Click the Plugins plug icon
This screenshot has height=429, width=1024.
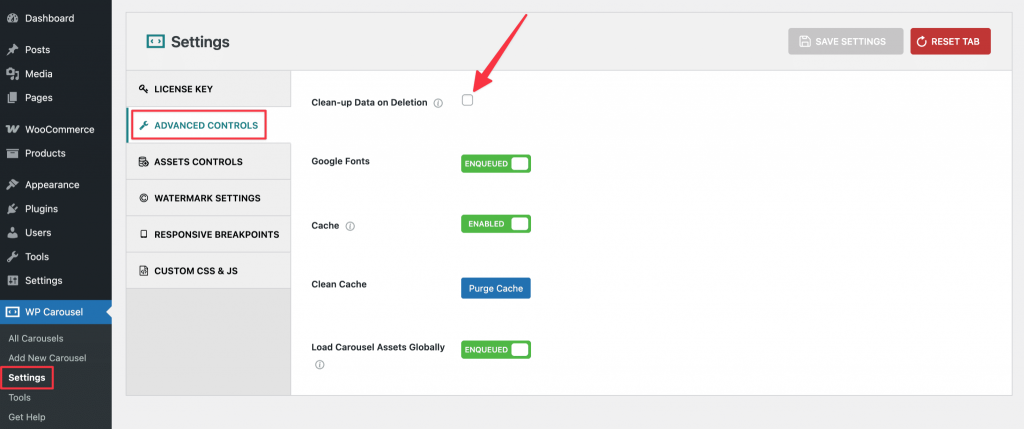(x=12, y=209)
